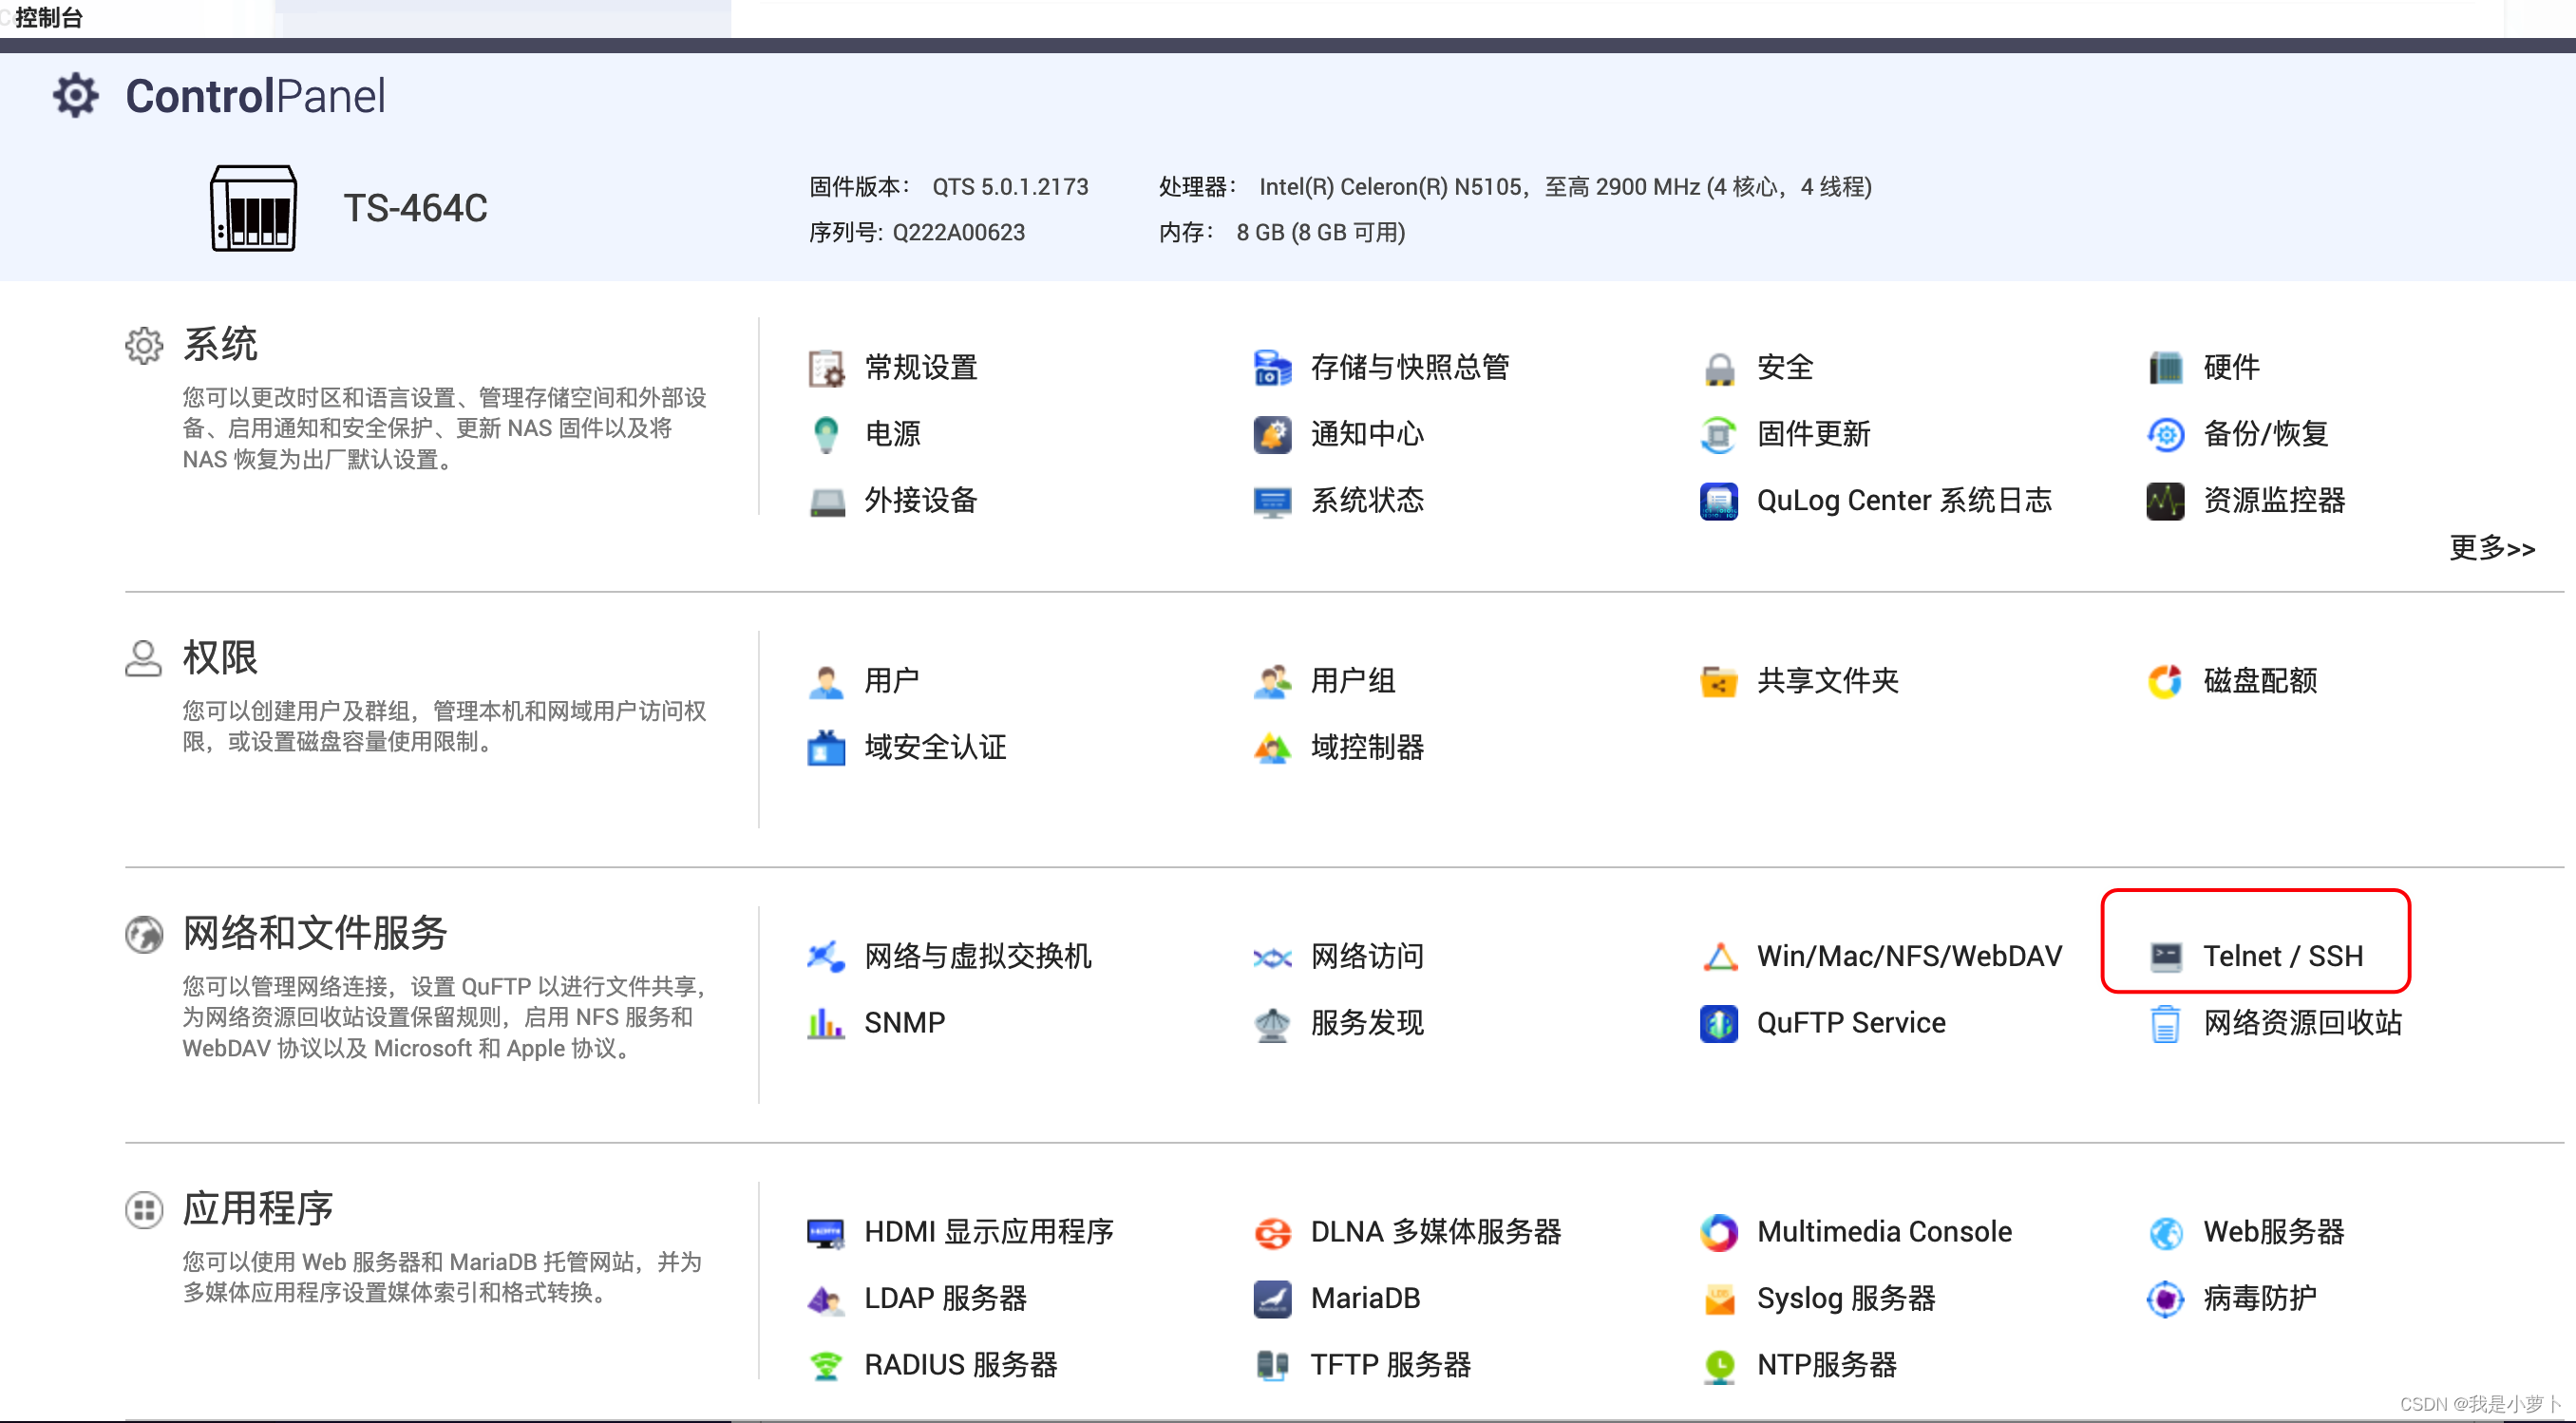Click the Users (用户) icon
The height and width of the screenshot is (1423, 2576).
click(826, 681)
